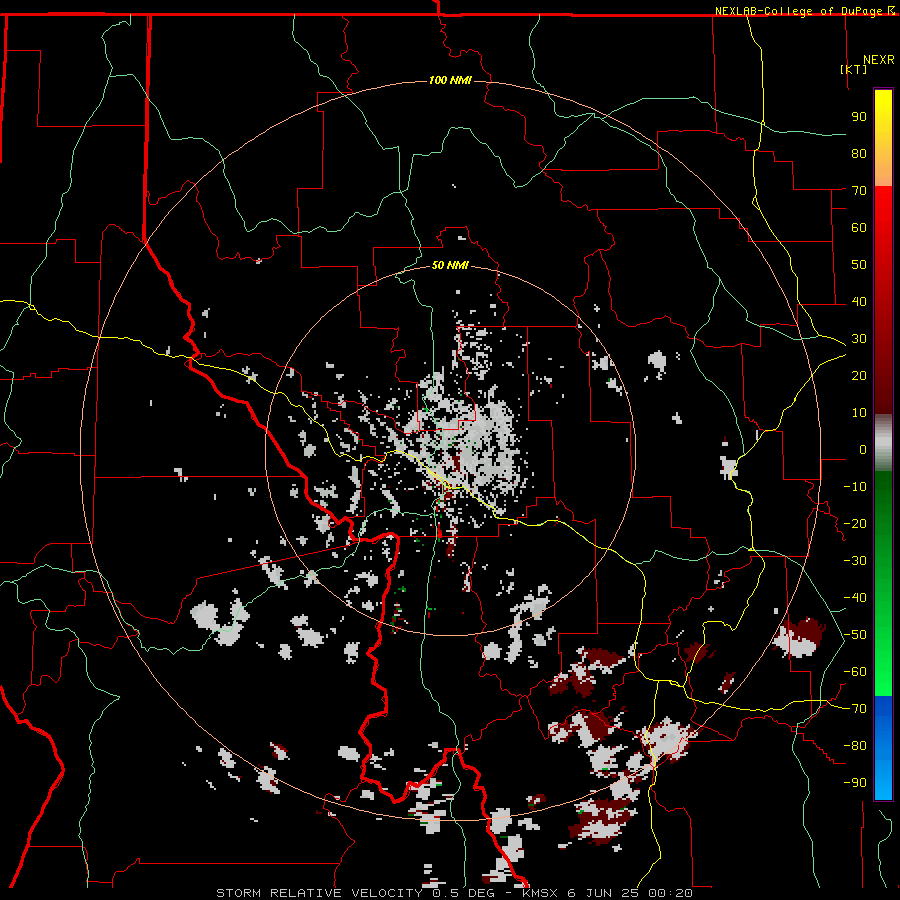Select the 90 value on the velocity scale
This screenshot has height=900, width=900.
pyautogui.click(x=859, y=117)
